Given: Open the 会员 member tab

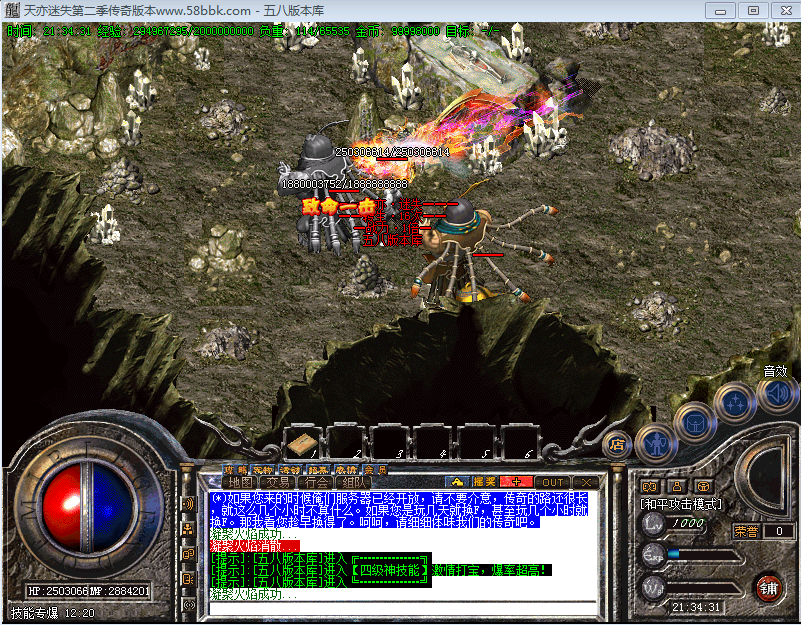Looking at the screenshot, I should [374, 470].
